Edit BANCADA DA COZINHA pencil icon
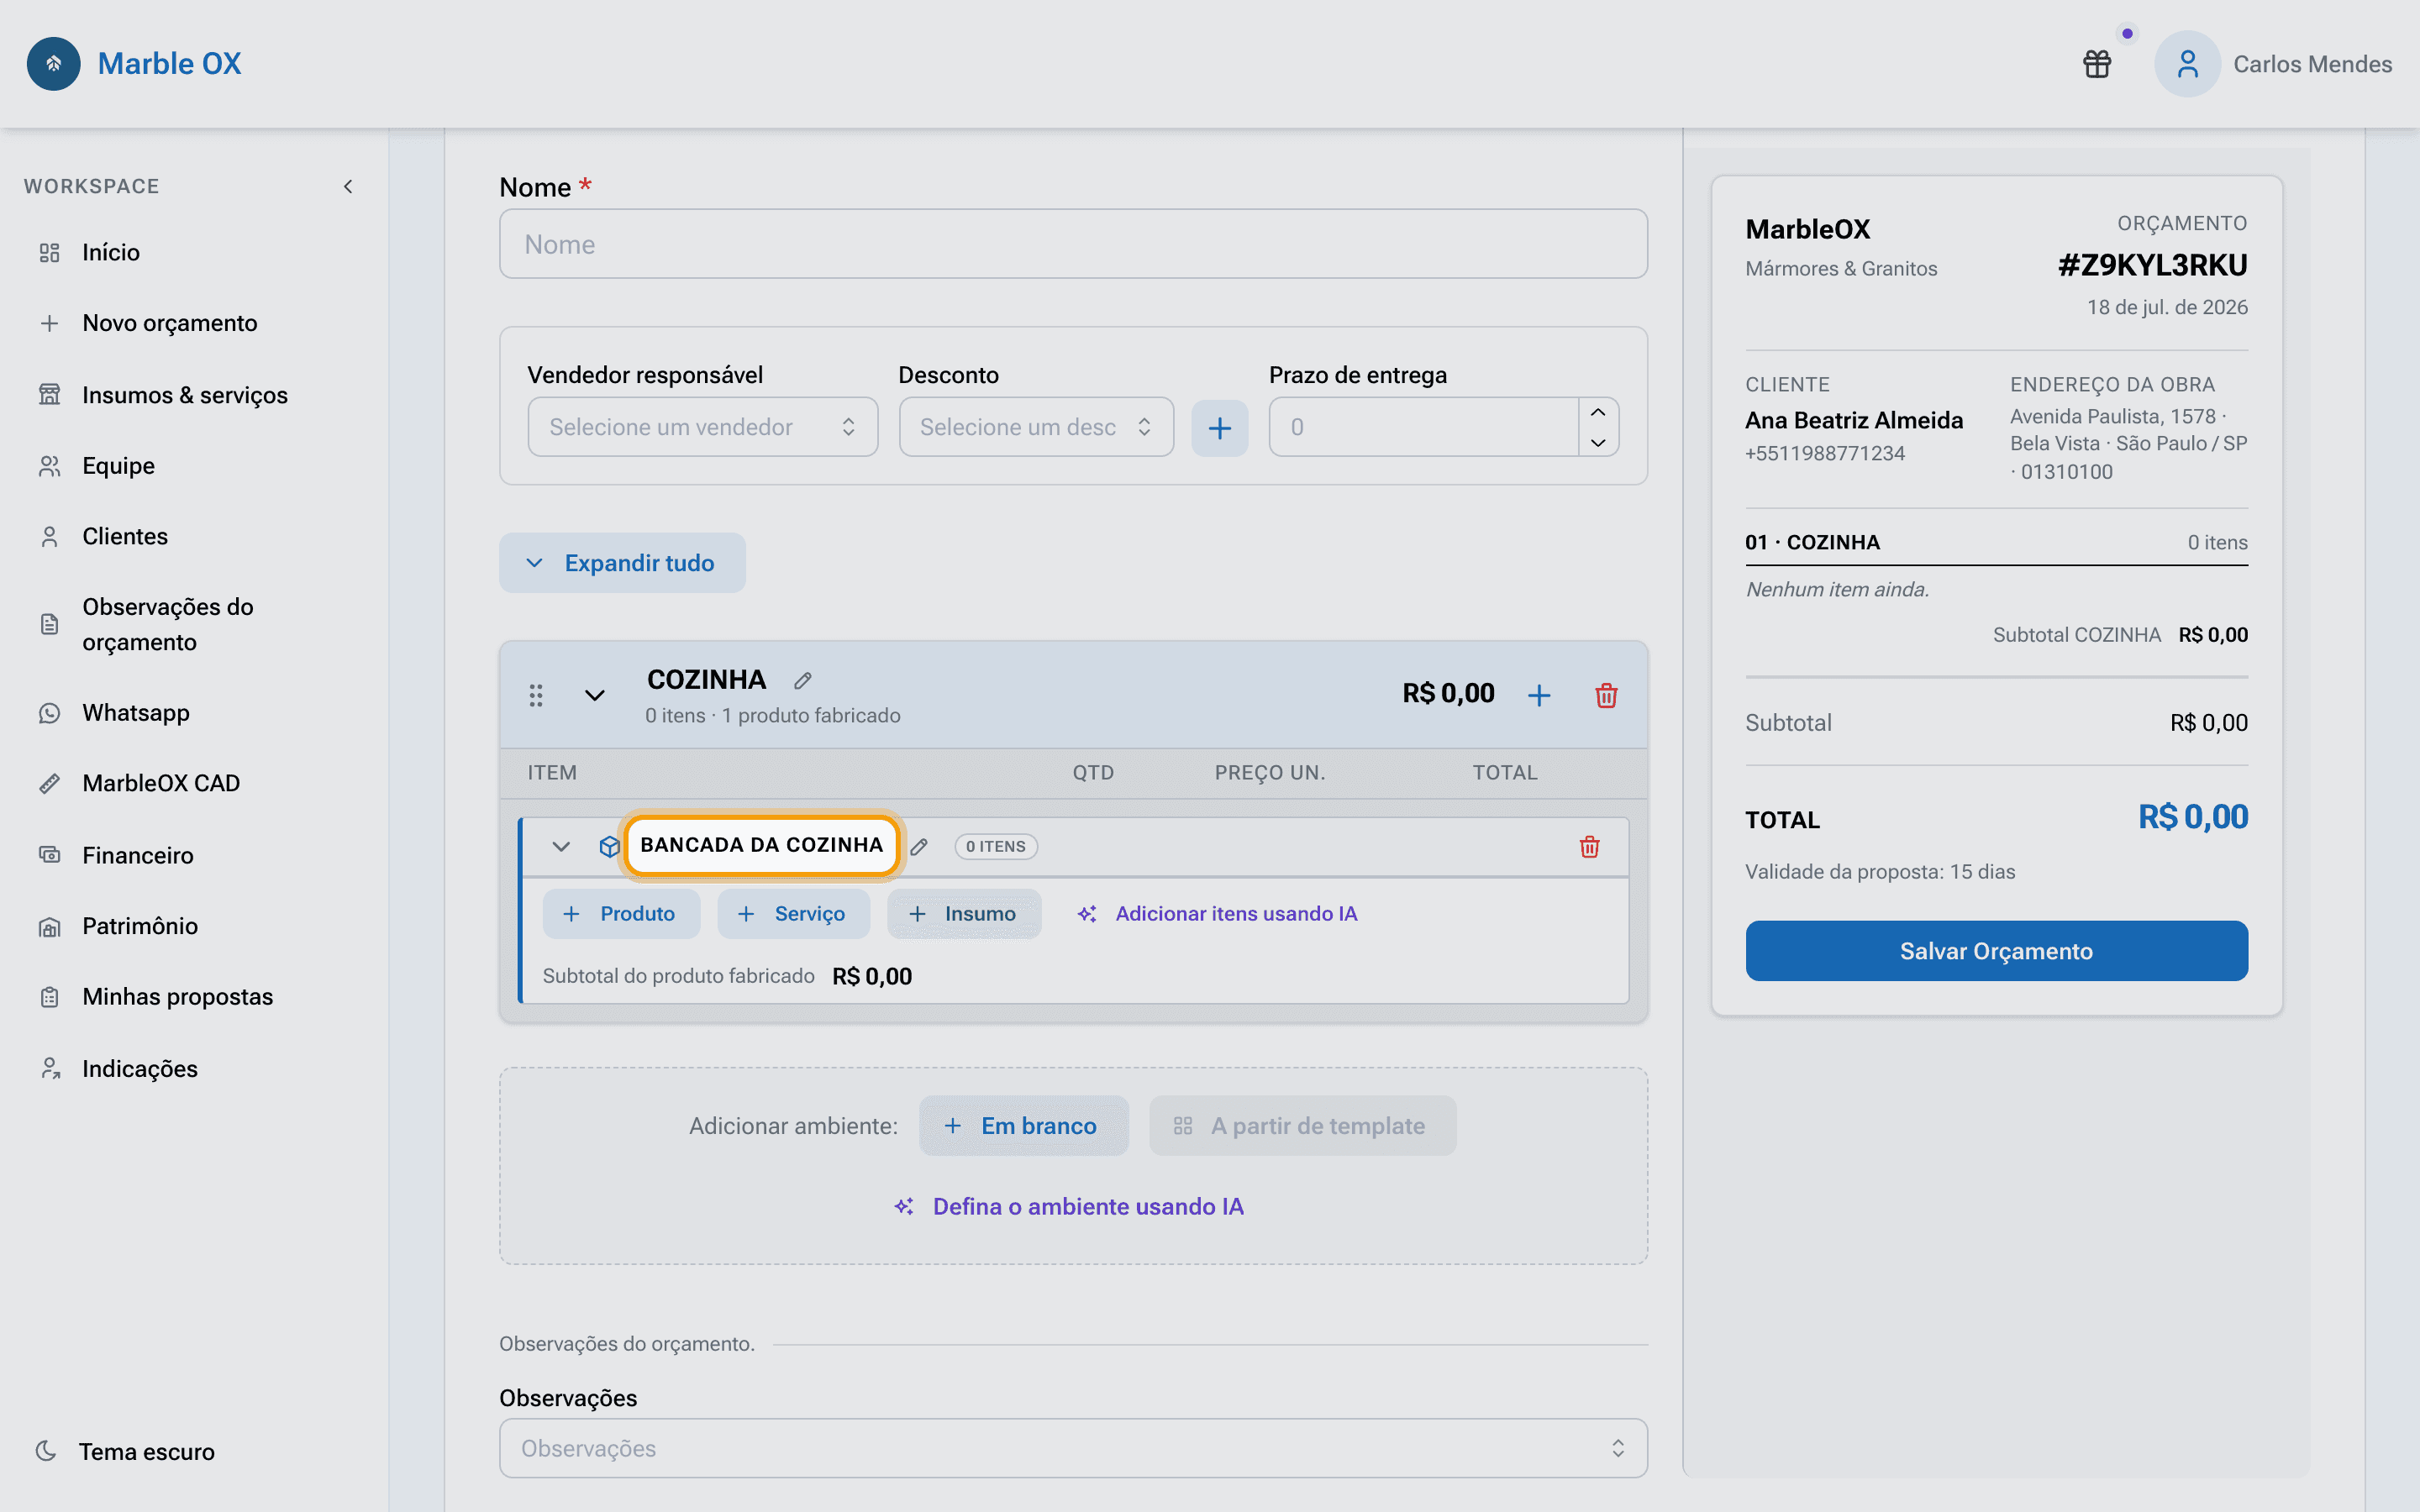Viewport: 2420px width, 1512px height. click(919, 847)
